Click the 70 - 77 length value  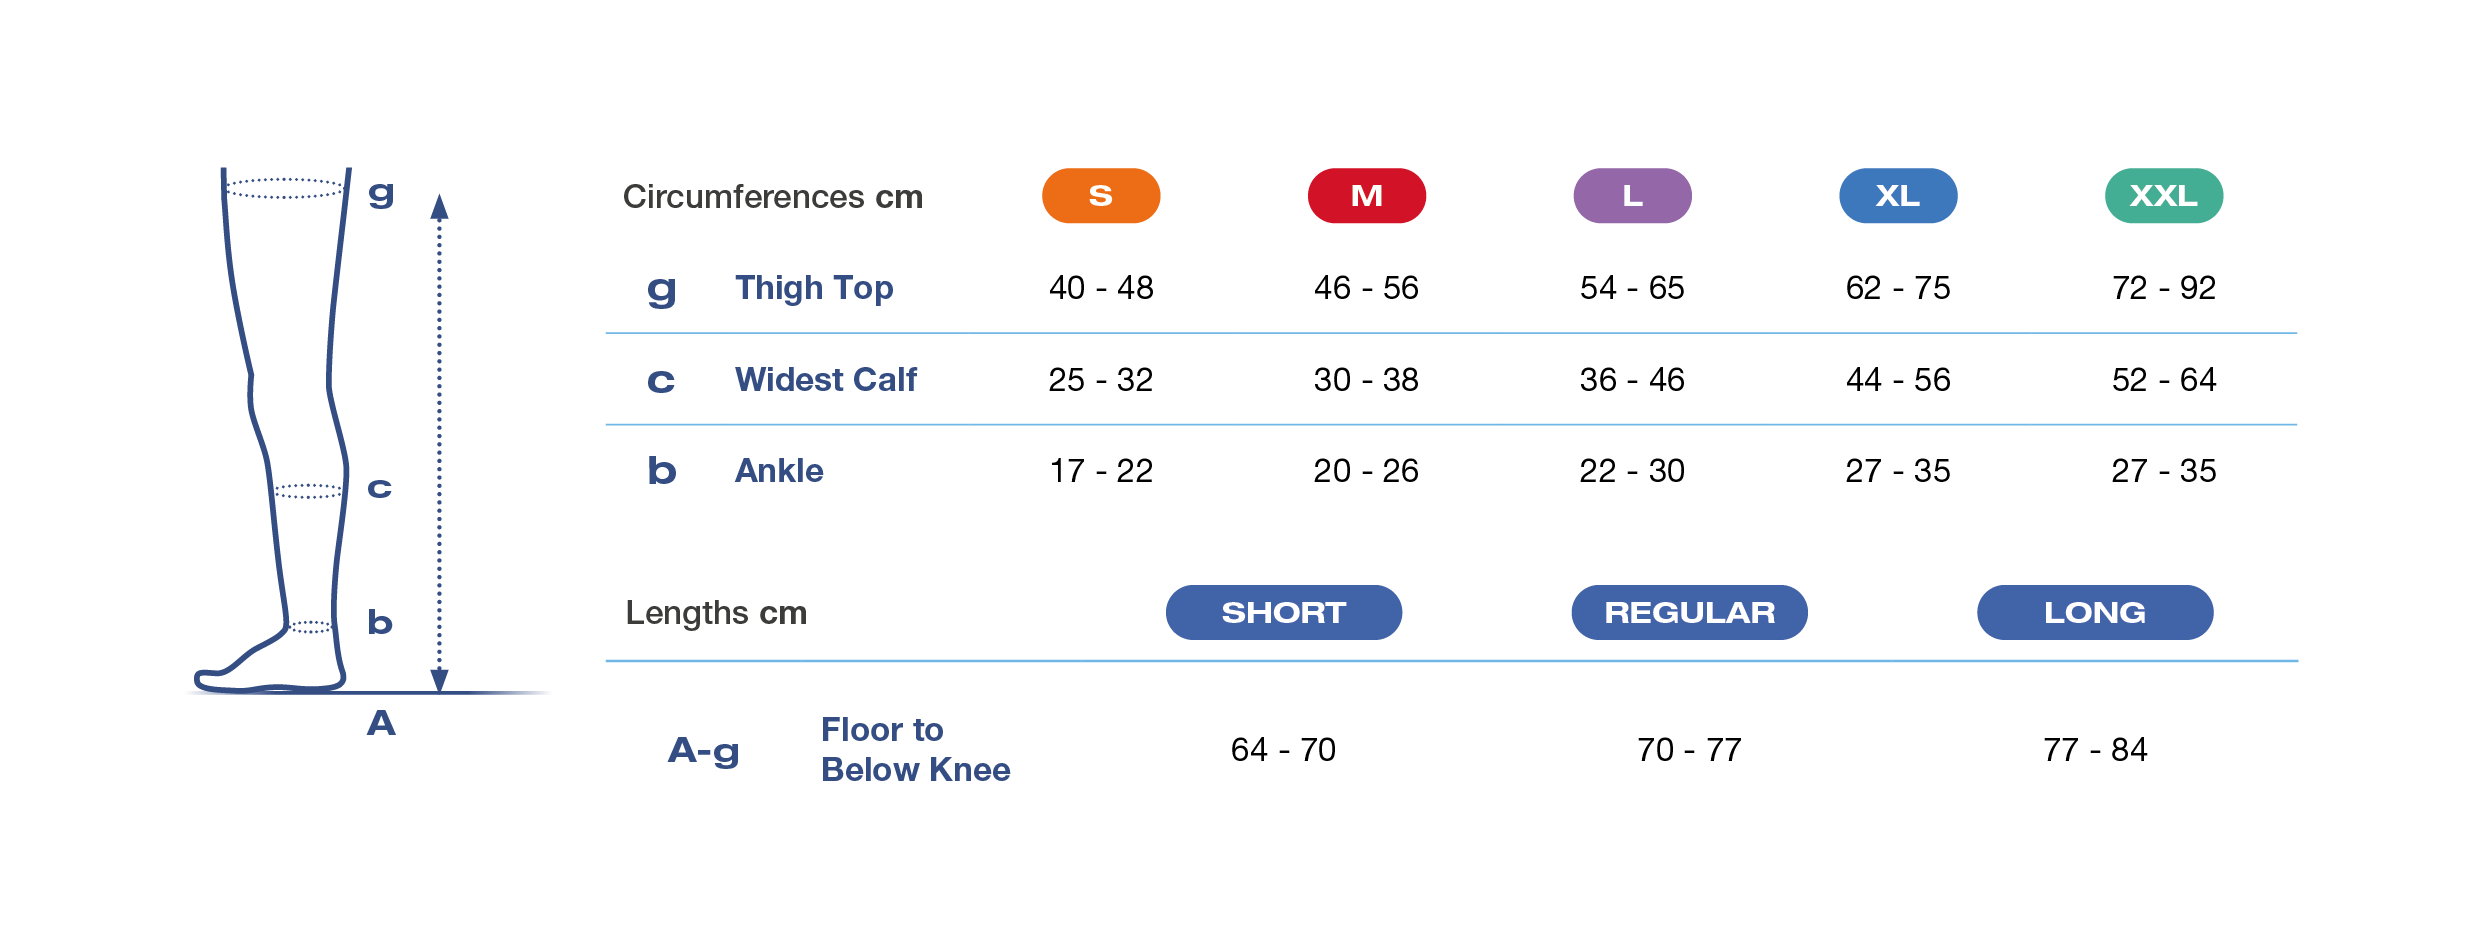pyautogui.click(x=1689, y=750)
